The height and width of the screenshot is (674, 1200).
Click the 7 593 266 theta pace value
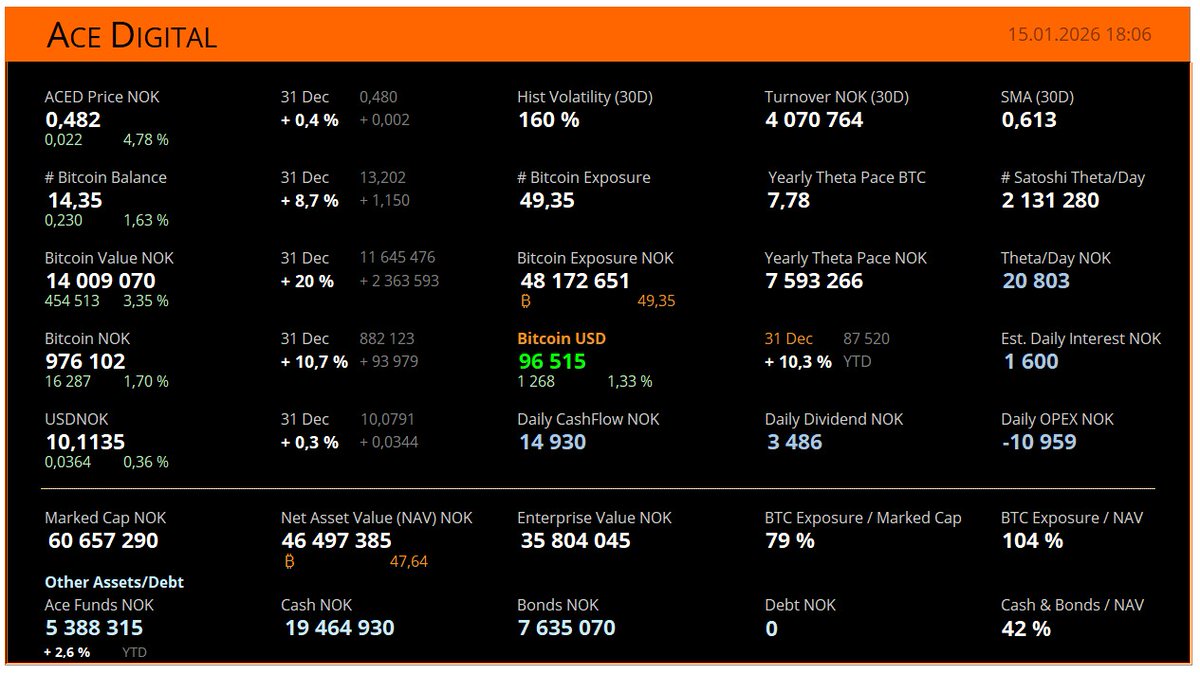click(x=814, y=281)
